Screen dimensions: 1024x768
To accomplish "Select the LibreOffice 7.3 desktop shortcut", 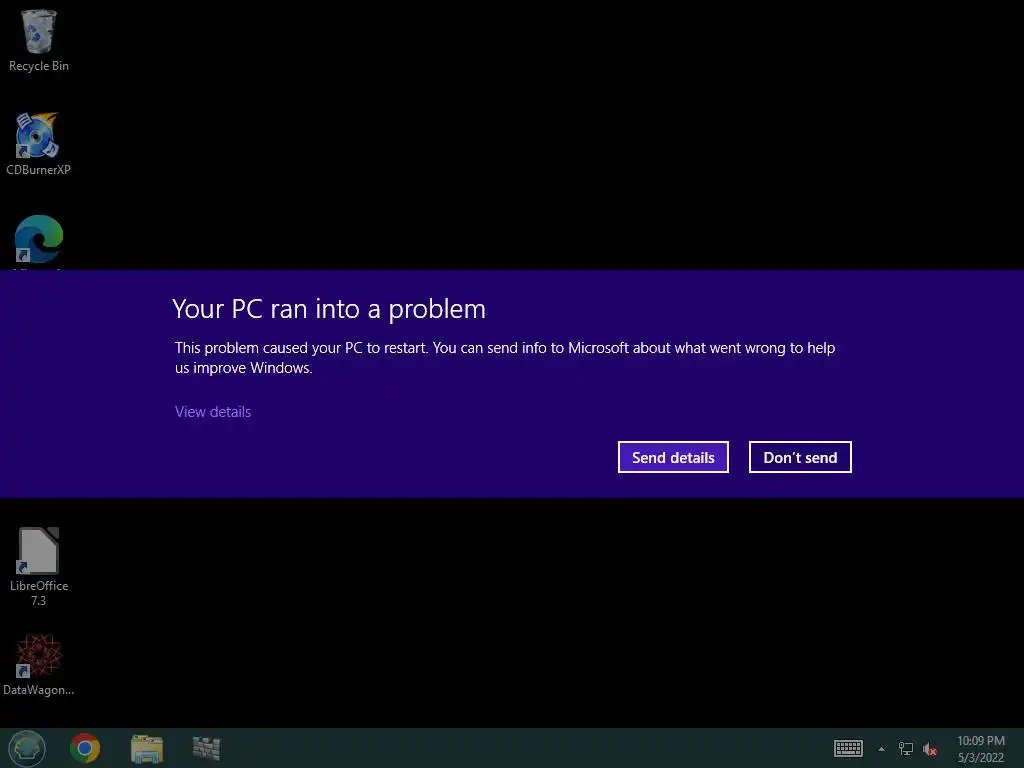I will 39,566.
